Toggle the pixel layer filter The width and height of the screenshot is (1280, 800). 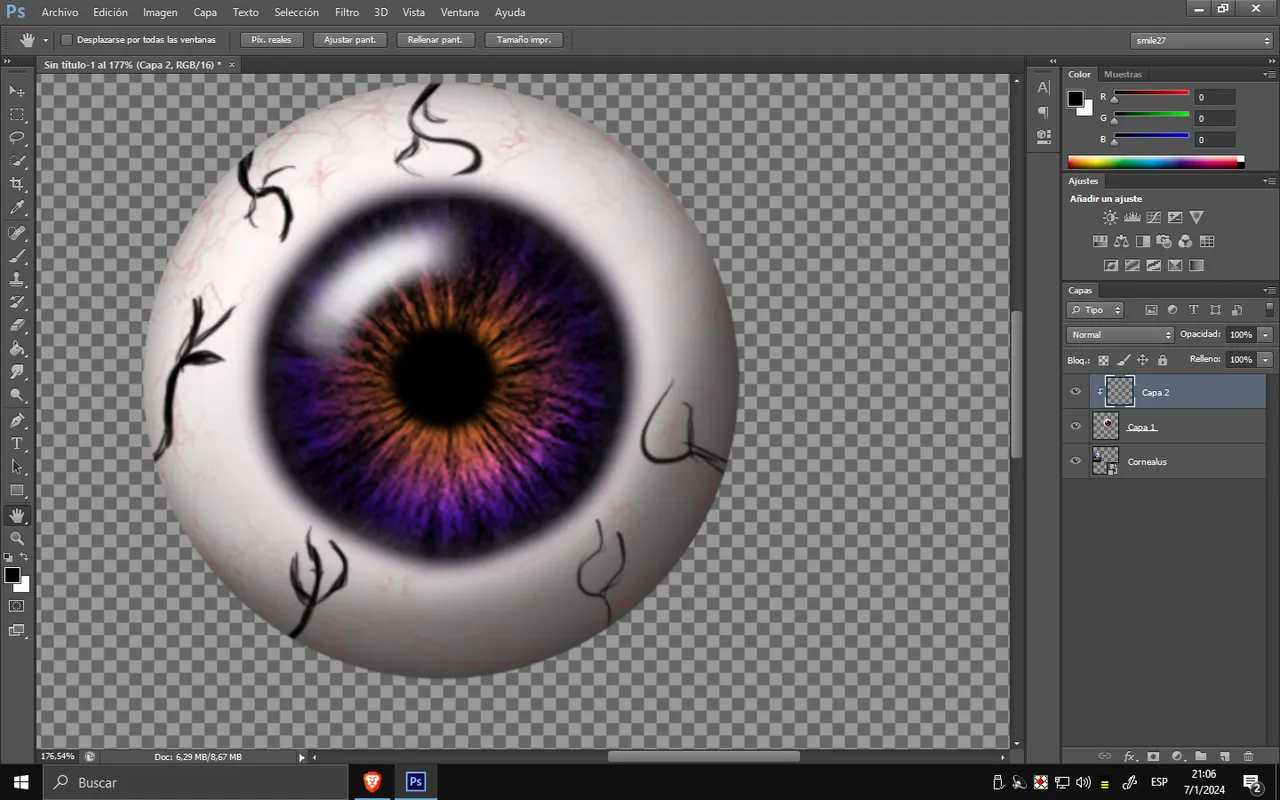1151,310
